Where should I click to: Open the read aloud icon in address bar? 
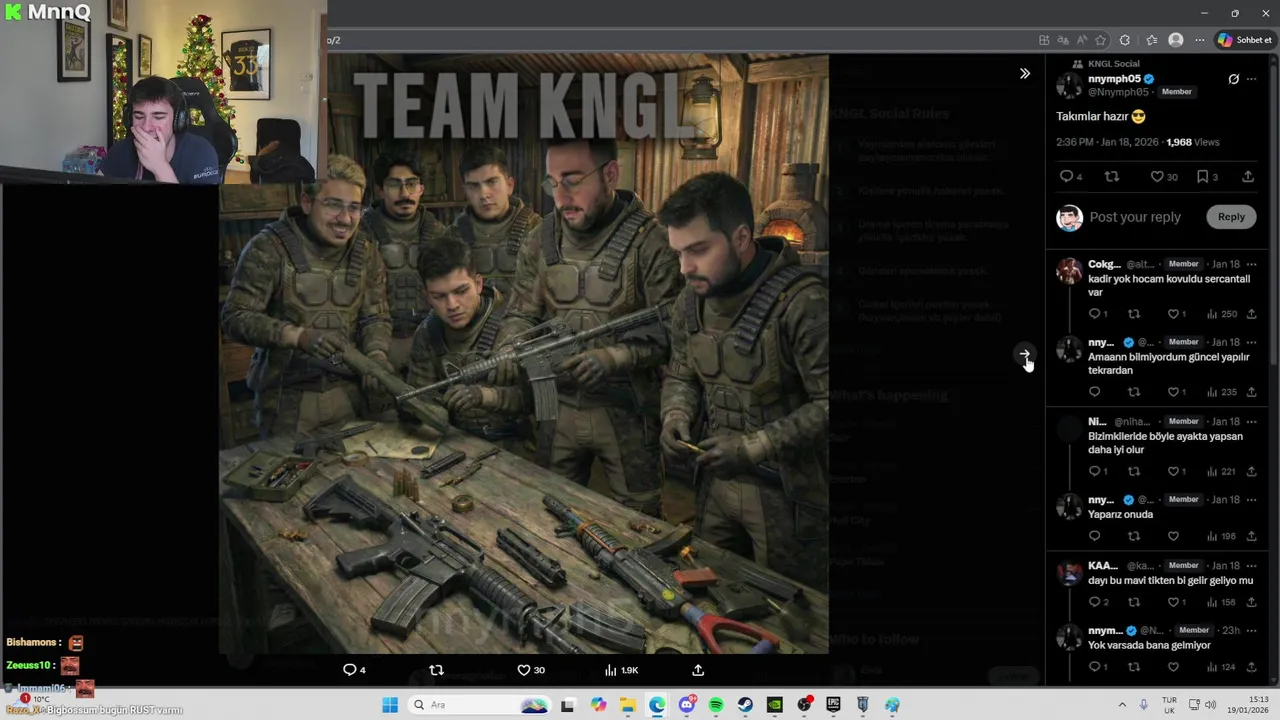tap(1081, 40)
